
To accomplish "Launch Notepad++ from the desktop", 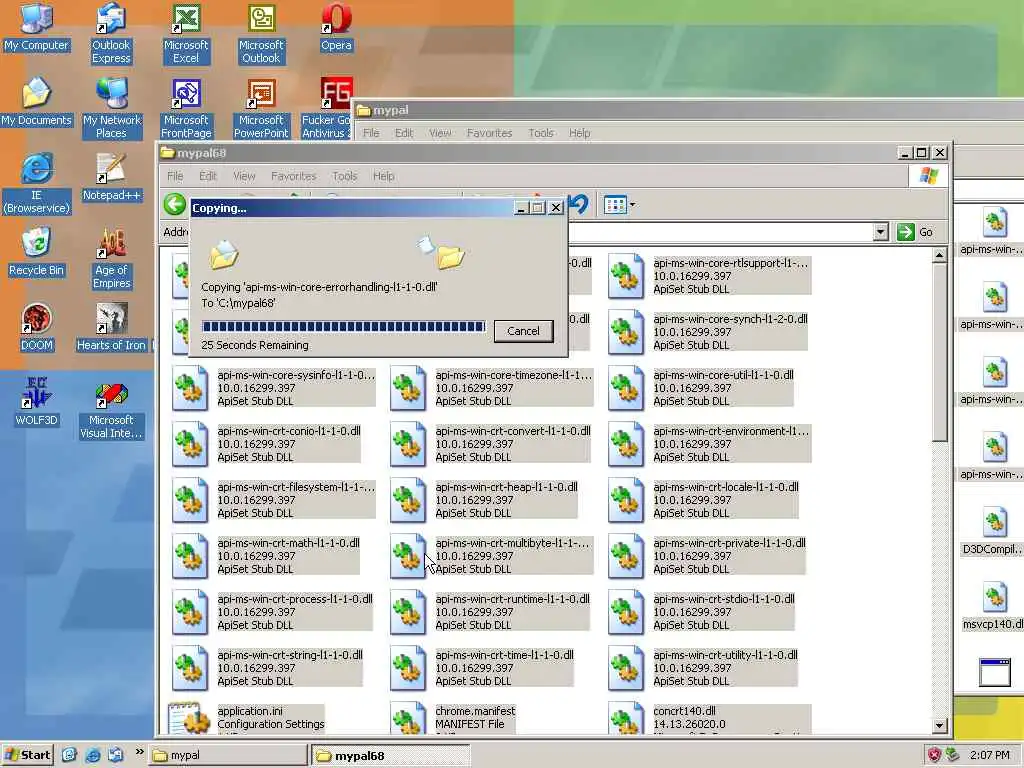I will click(x=111, y=178).
